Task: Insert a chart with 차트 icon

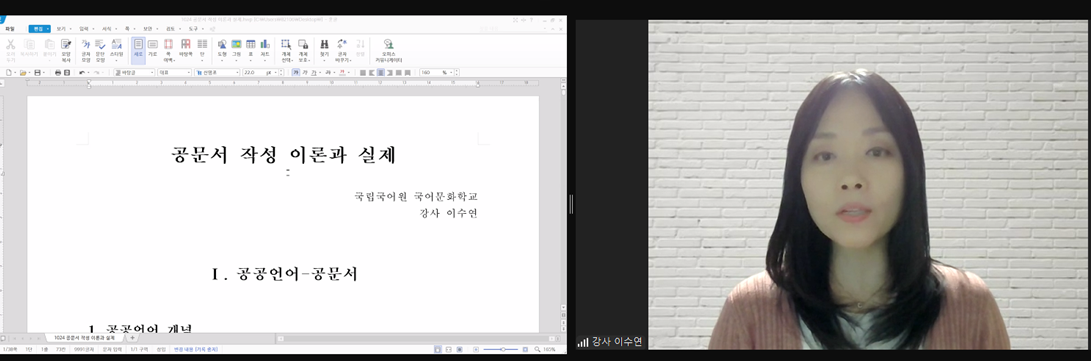Action: (264, 49)
